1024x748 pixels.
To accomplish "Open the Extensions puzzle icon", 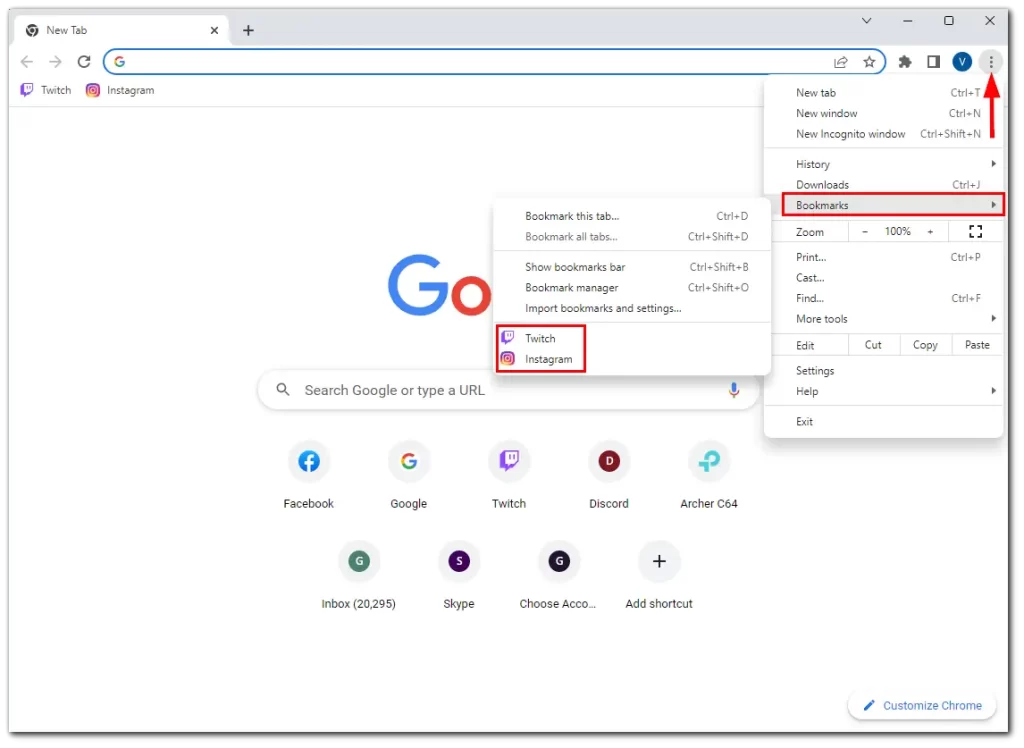I will pyautogui.click(x=904, y=62).
